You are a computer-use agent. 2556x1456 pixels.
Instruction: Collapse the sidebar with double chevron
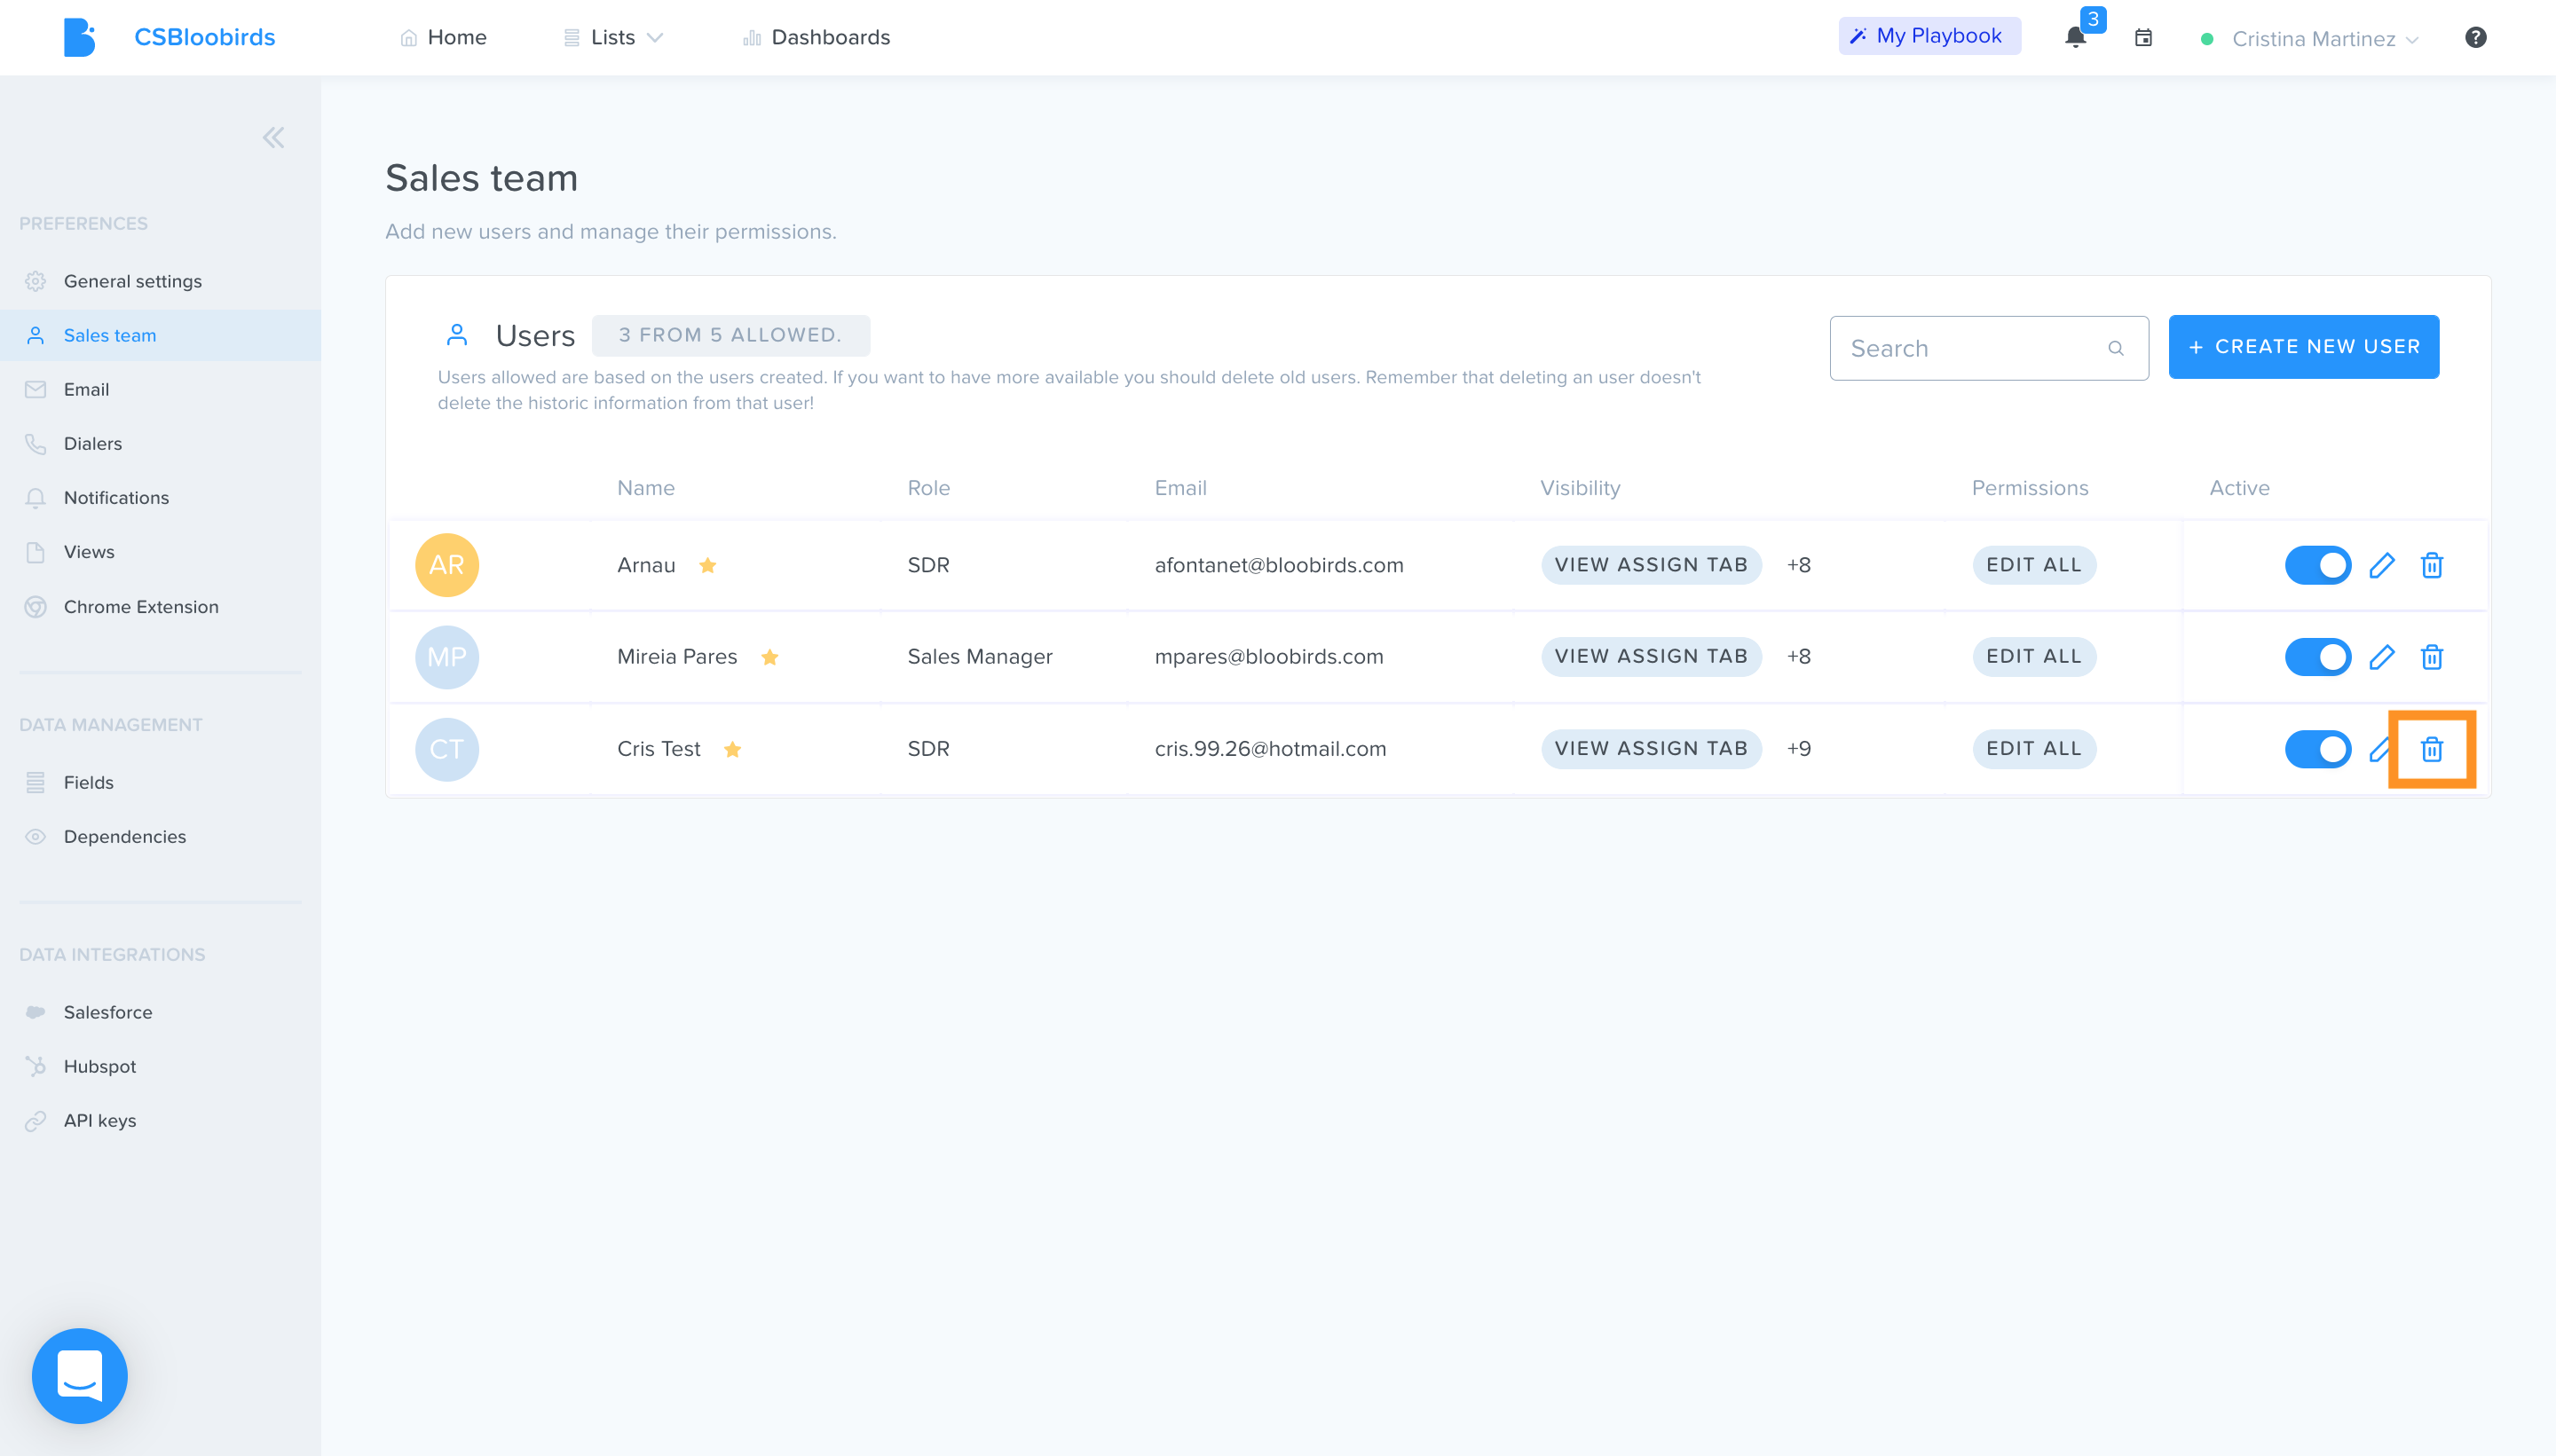pos(273,138)
